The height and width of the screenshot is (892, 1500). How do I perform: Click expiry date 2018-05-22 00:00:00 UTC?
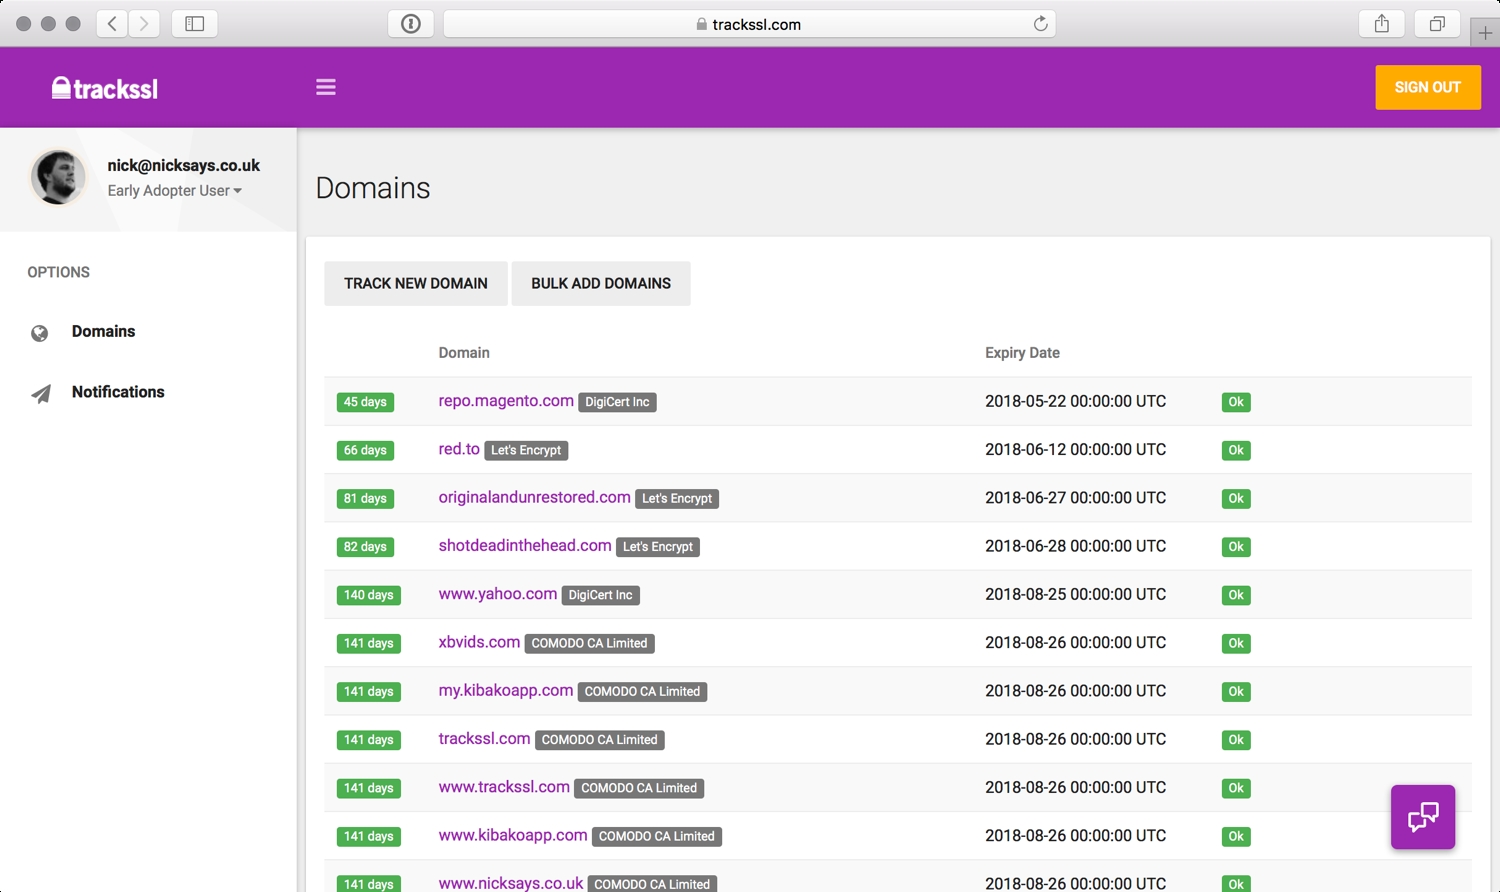point(1075,401)
